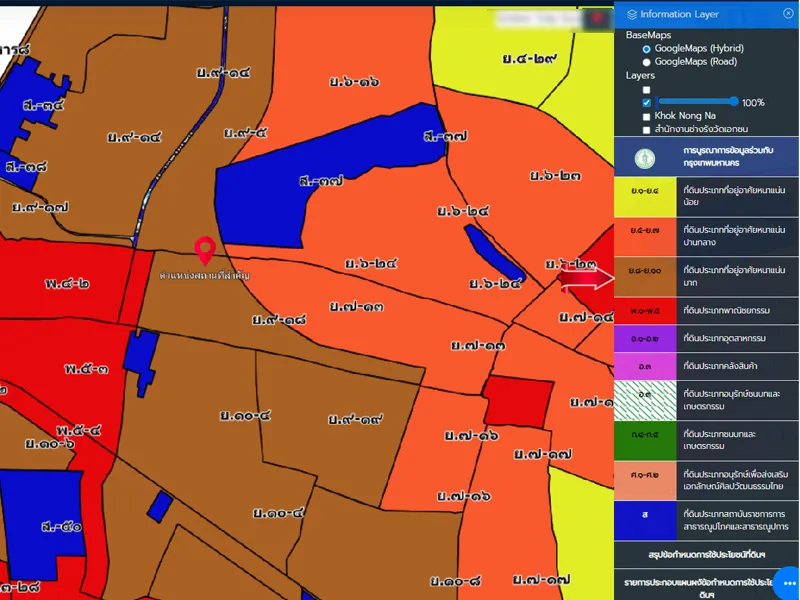Enable the Khok Nong Na layer

click(x=647, y=116)
